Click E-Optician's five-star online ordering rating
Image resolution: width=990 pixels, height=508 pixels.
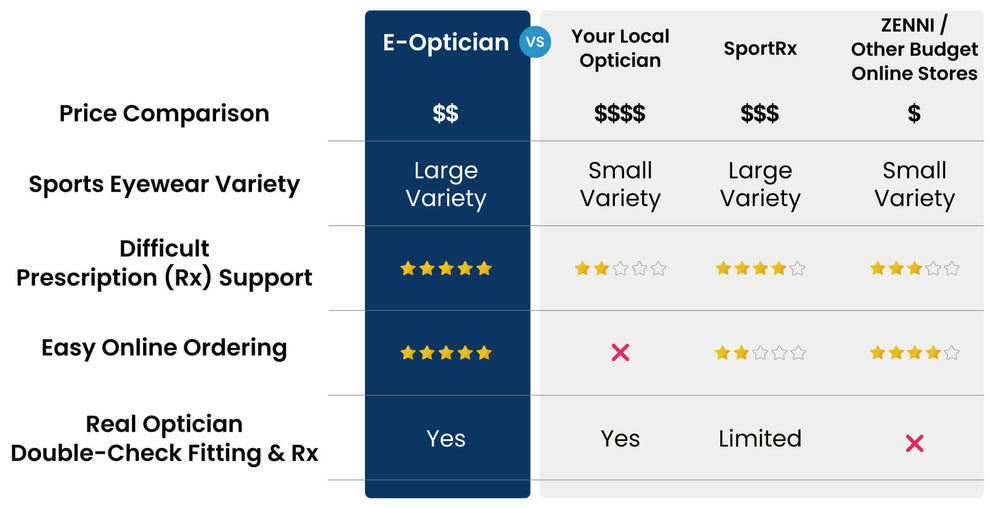click(x=446, y=352)
